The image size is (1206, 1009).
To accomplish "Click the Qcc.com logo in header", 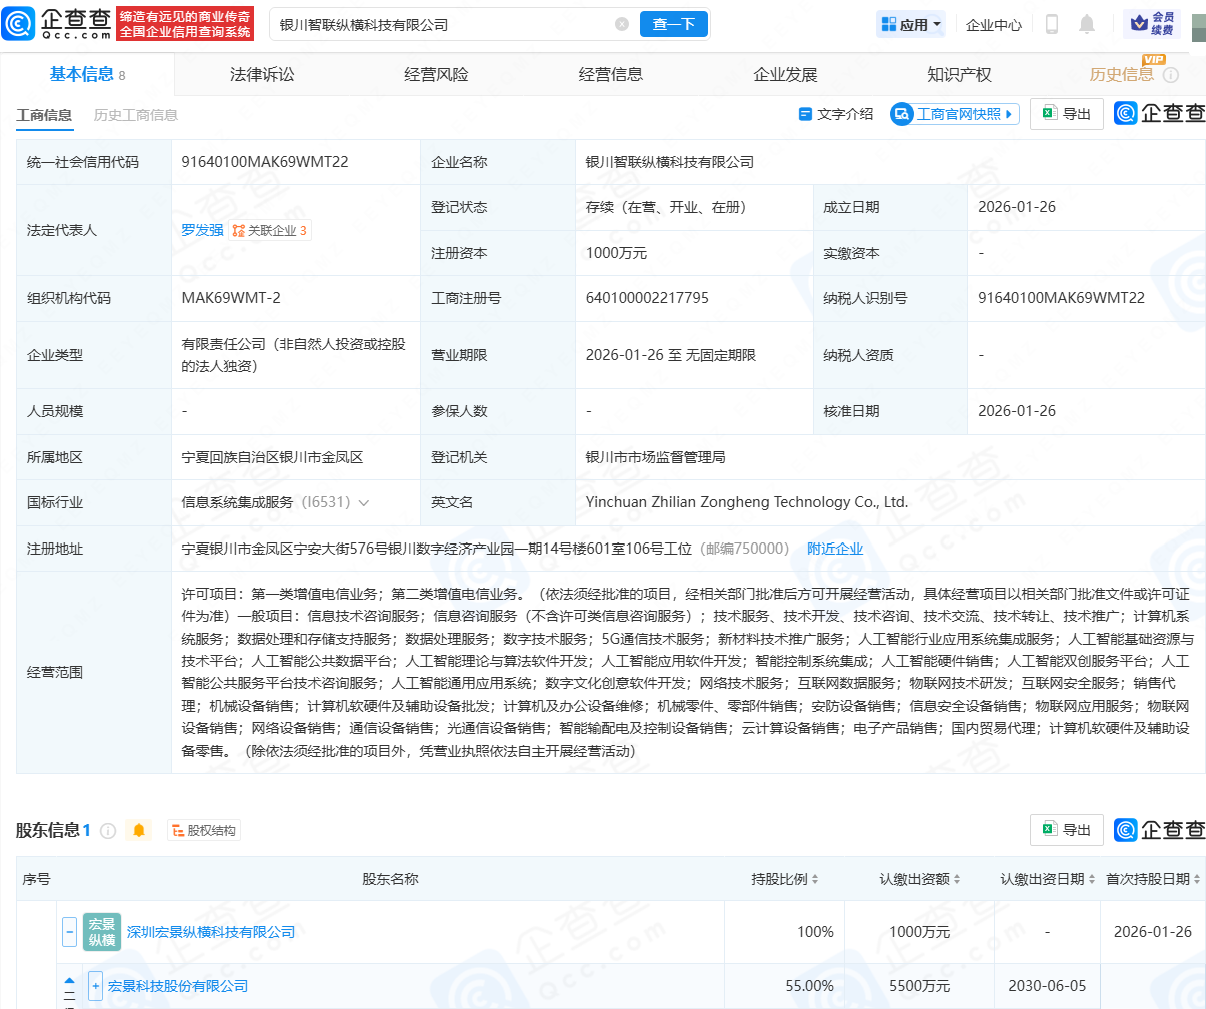I will [58, 24].
